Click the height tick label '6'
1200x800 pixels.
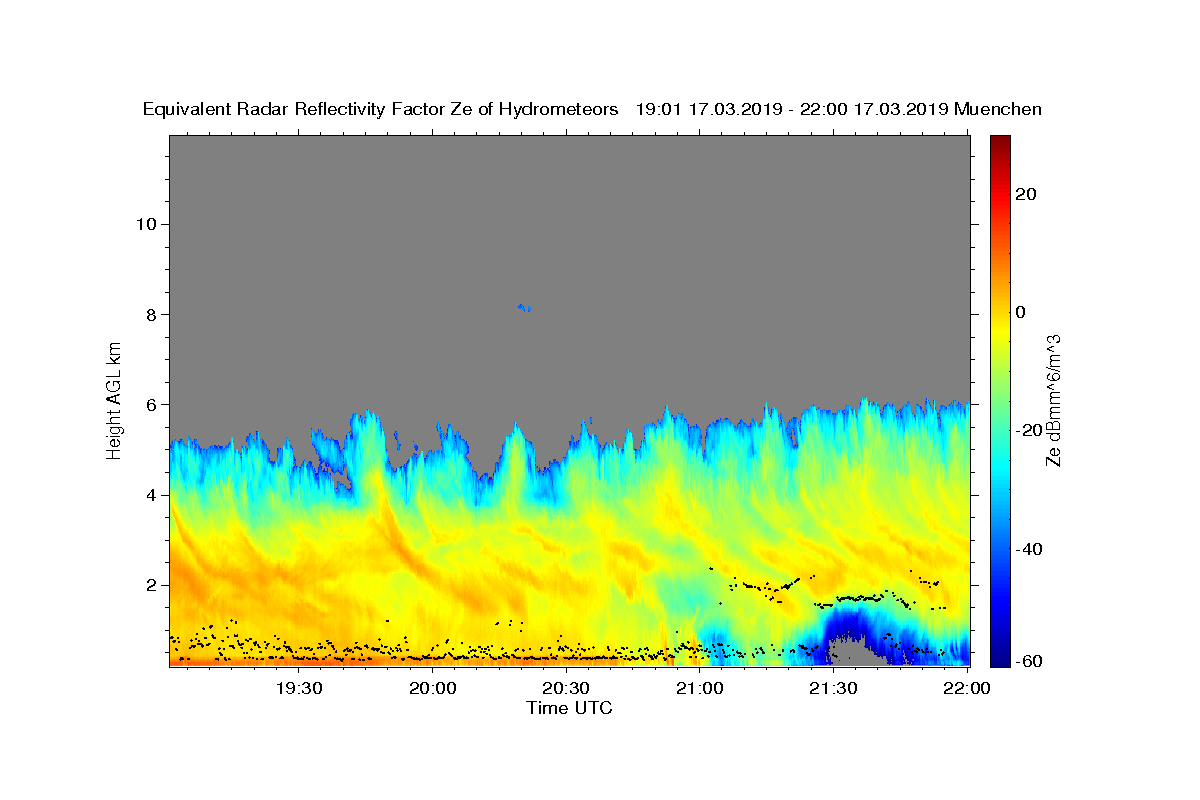(x=151, y=404)
